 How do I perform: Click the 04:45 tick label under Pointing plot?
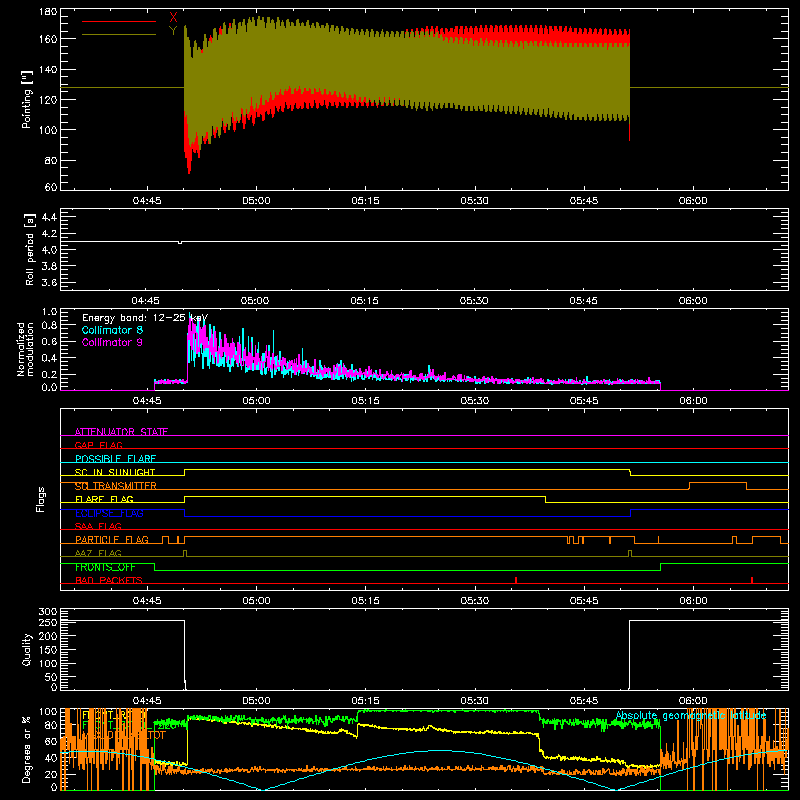[147, 201]
